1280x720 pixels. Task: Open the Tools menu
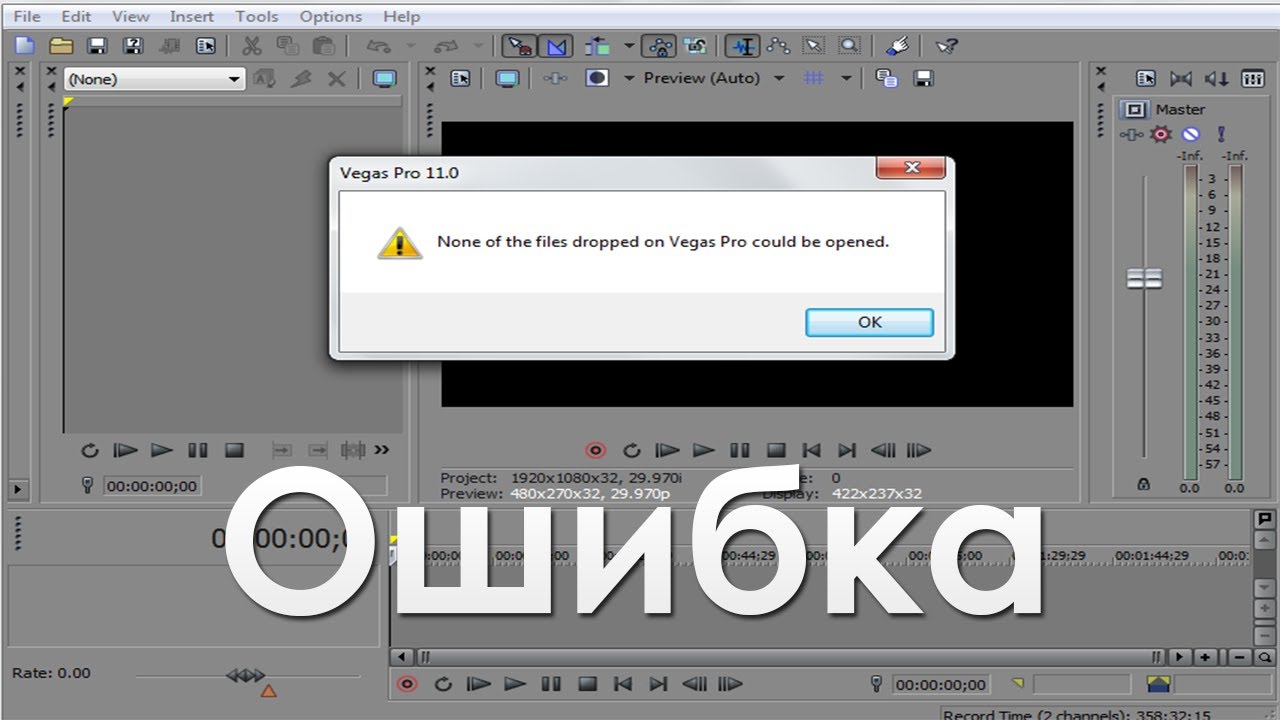[x=257, y=16]
